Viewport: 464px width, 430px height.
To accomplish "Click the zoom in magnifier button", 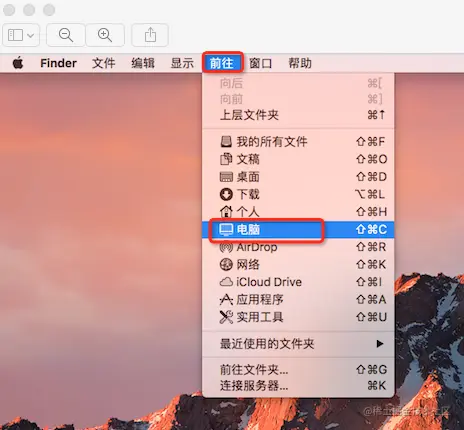I will tap(105, 35).
